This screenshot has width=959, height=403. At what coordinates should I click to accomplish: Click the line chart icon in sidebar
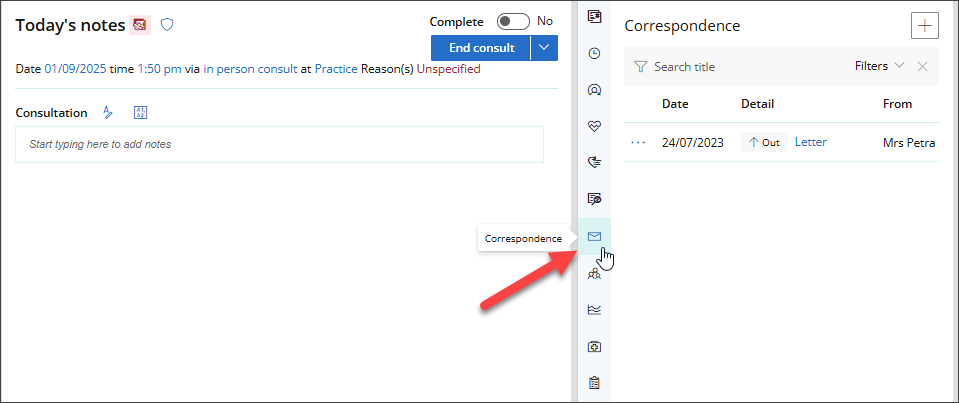tap(594, 309)
